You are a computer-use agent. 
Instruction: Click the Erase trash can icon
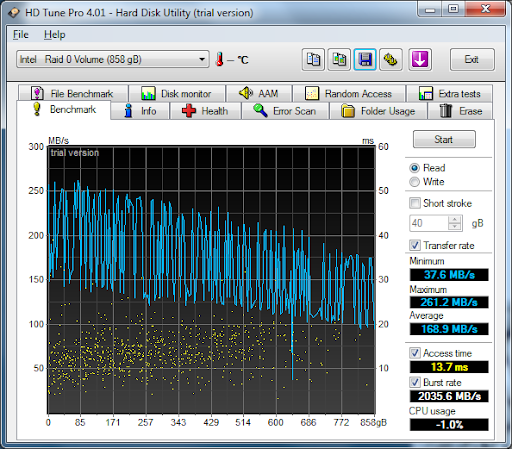tap(446, 111)
